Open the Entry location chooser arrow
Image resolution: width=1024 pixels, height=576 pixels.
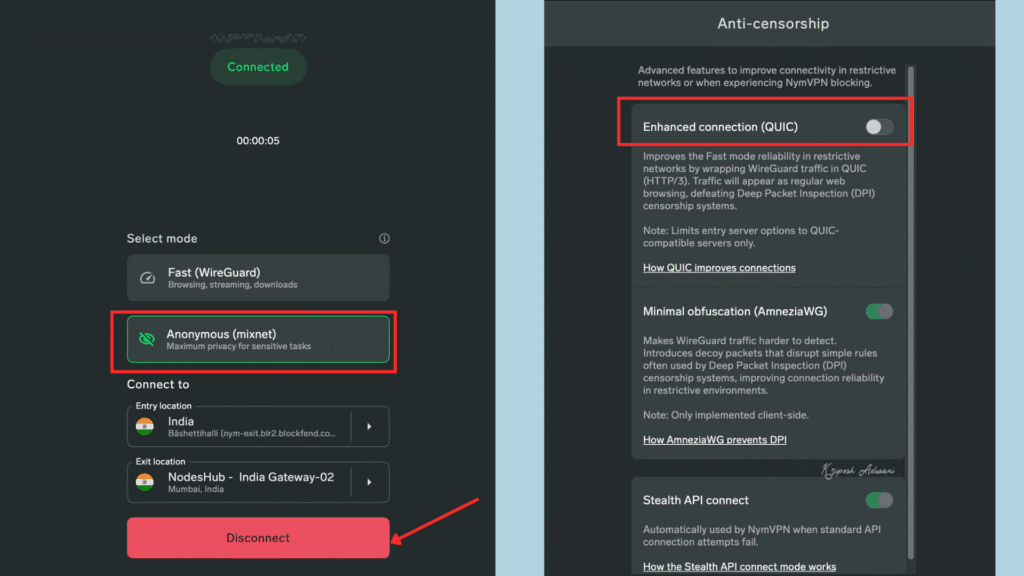(x=370, y=426)
